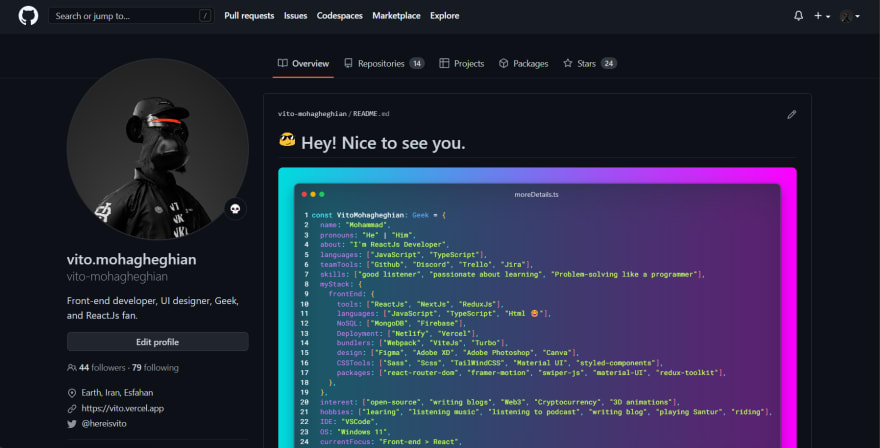Click the followers people icon
Viewport: 880px width, 448px height.
click(x=72, y=368)
